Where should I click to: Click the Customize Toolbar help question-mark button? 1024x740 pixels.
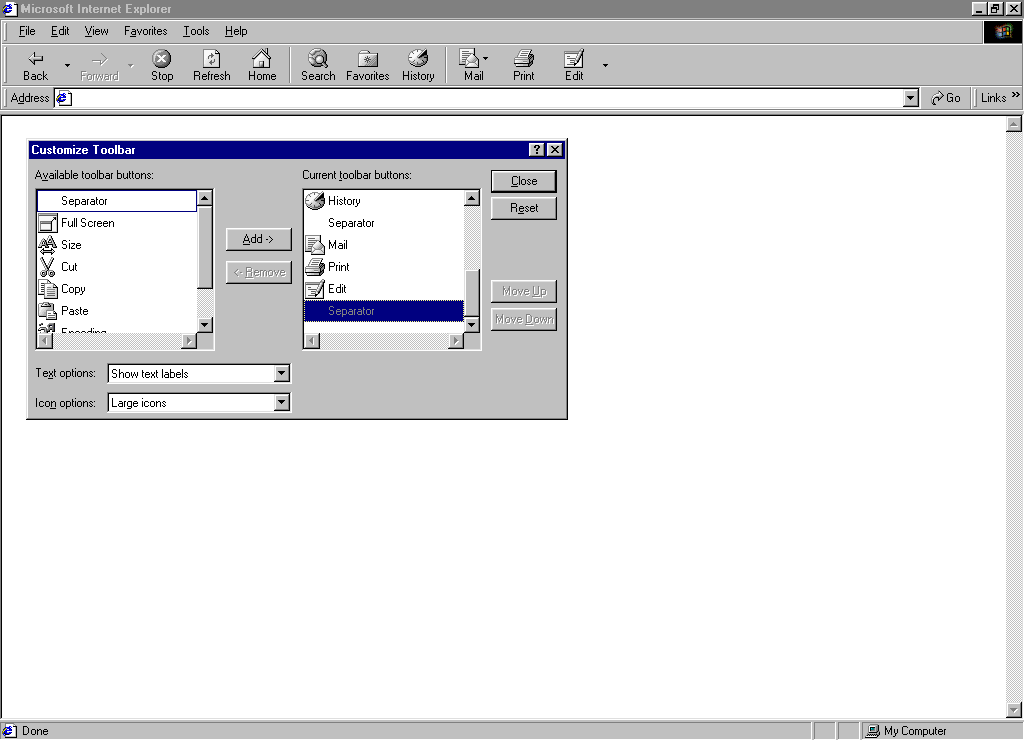pos(536,150)
